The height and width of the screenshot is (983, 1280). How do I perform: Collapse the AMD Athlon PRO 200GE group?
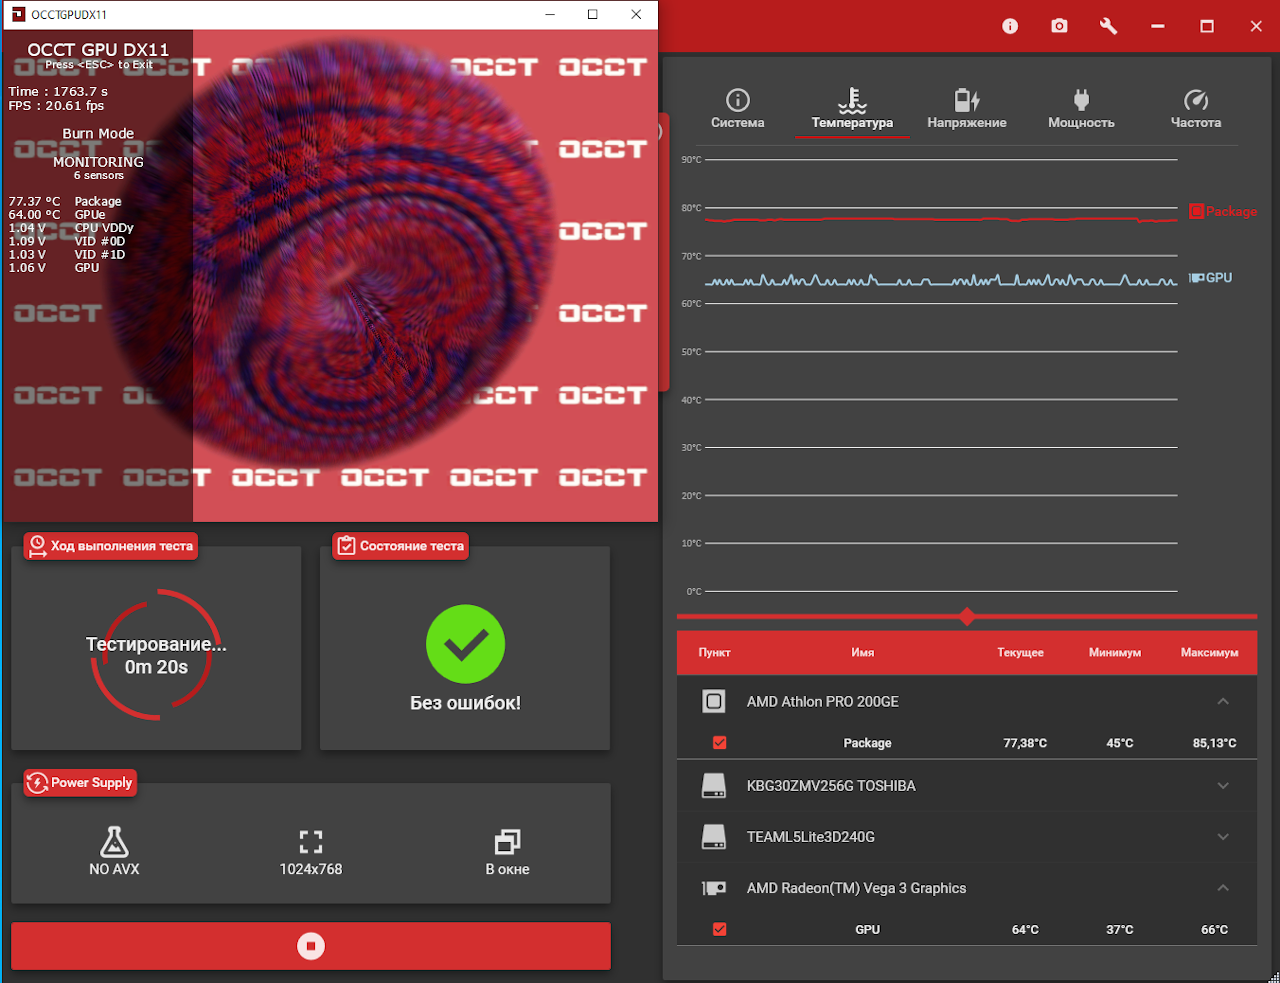[1223, 701]
